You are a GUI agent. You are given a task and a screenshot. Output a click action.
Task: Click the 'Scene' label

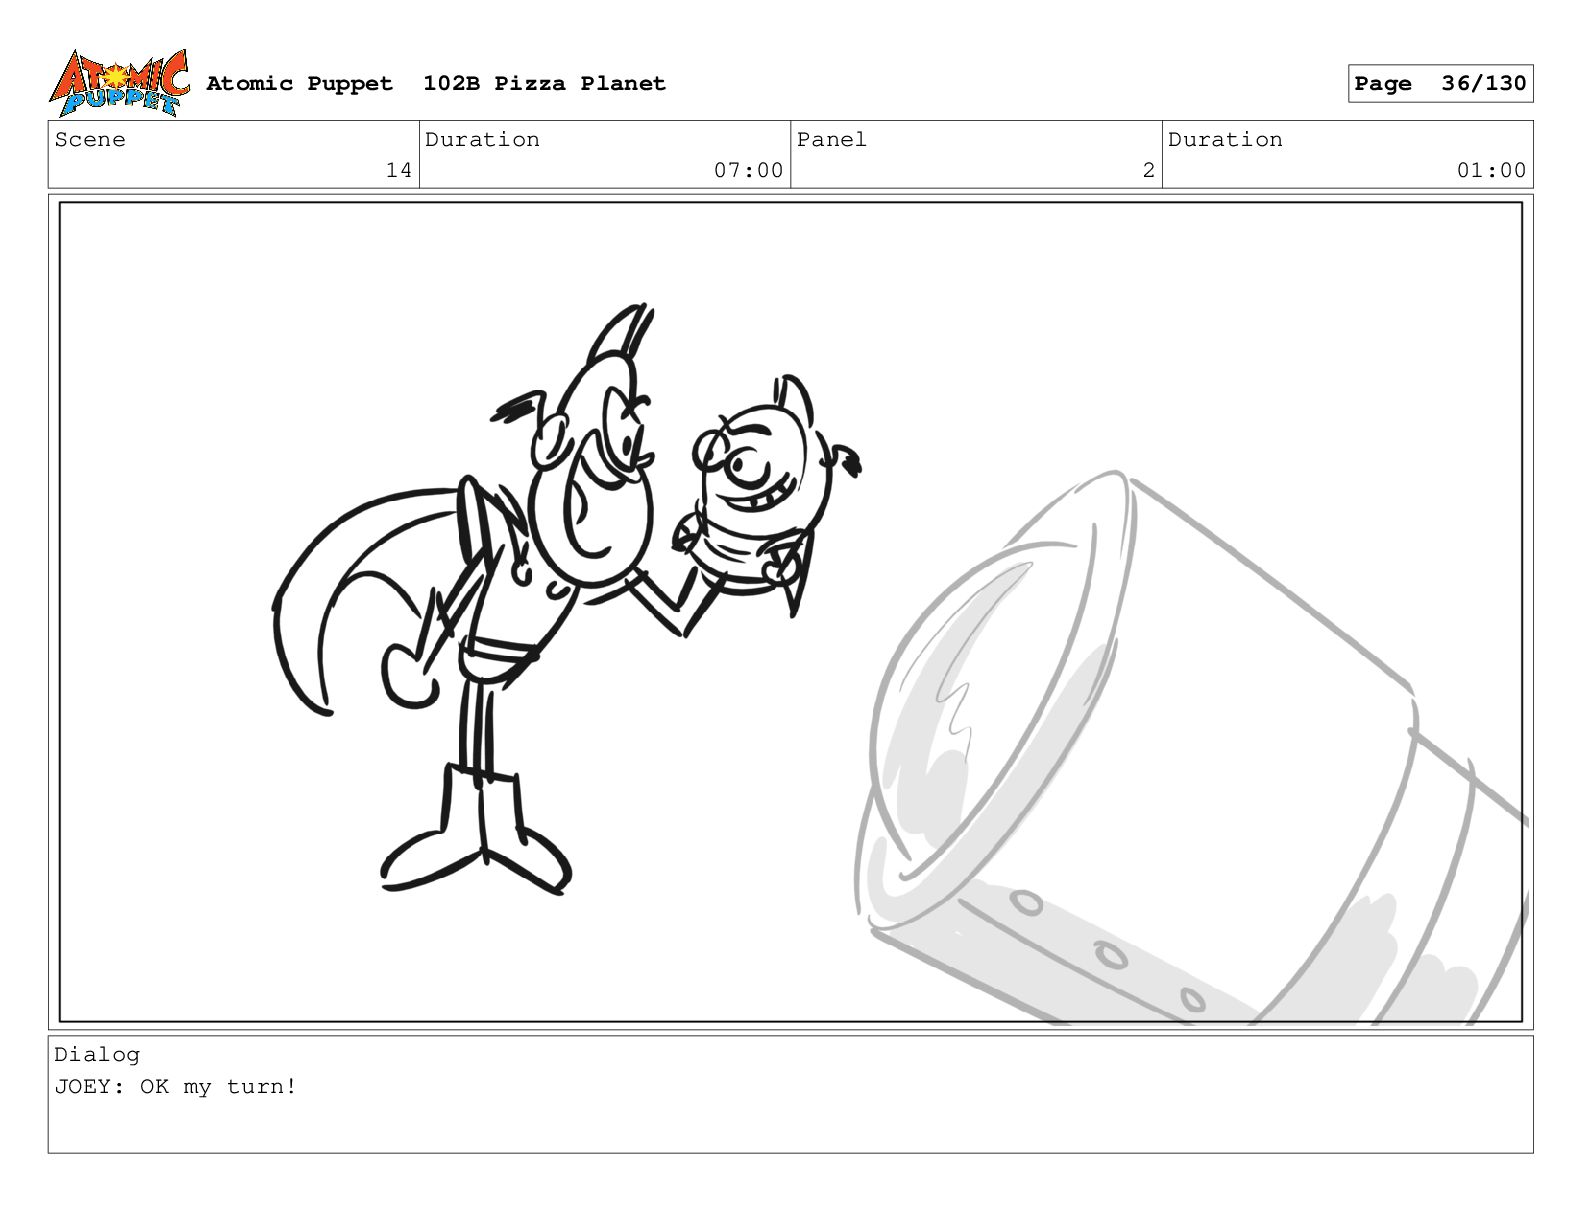coord(90,140)
